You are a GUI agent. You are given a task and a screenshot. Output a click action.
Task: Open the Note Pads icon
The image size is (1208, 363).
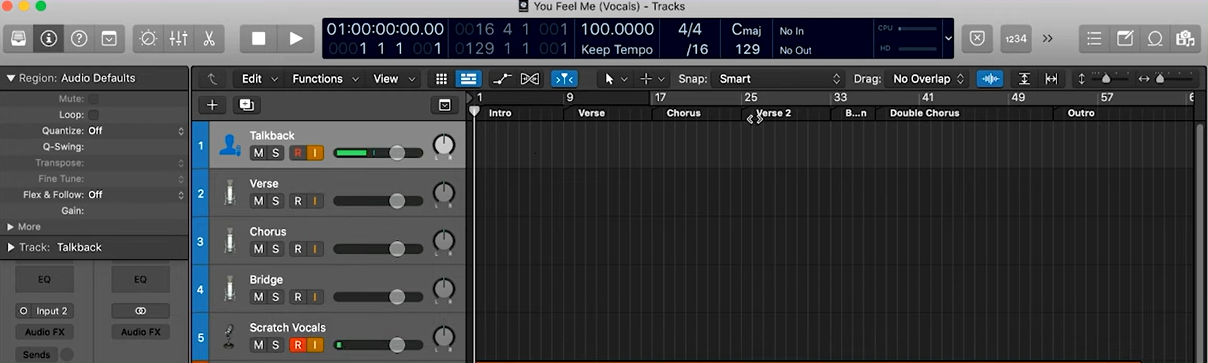pos(1125,38)
